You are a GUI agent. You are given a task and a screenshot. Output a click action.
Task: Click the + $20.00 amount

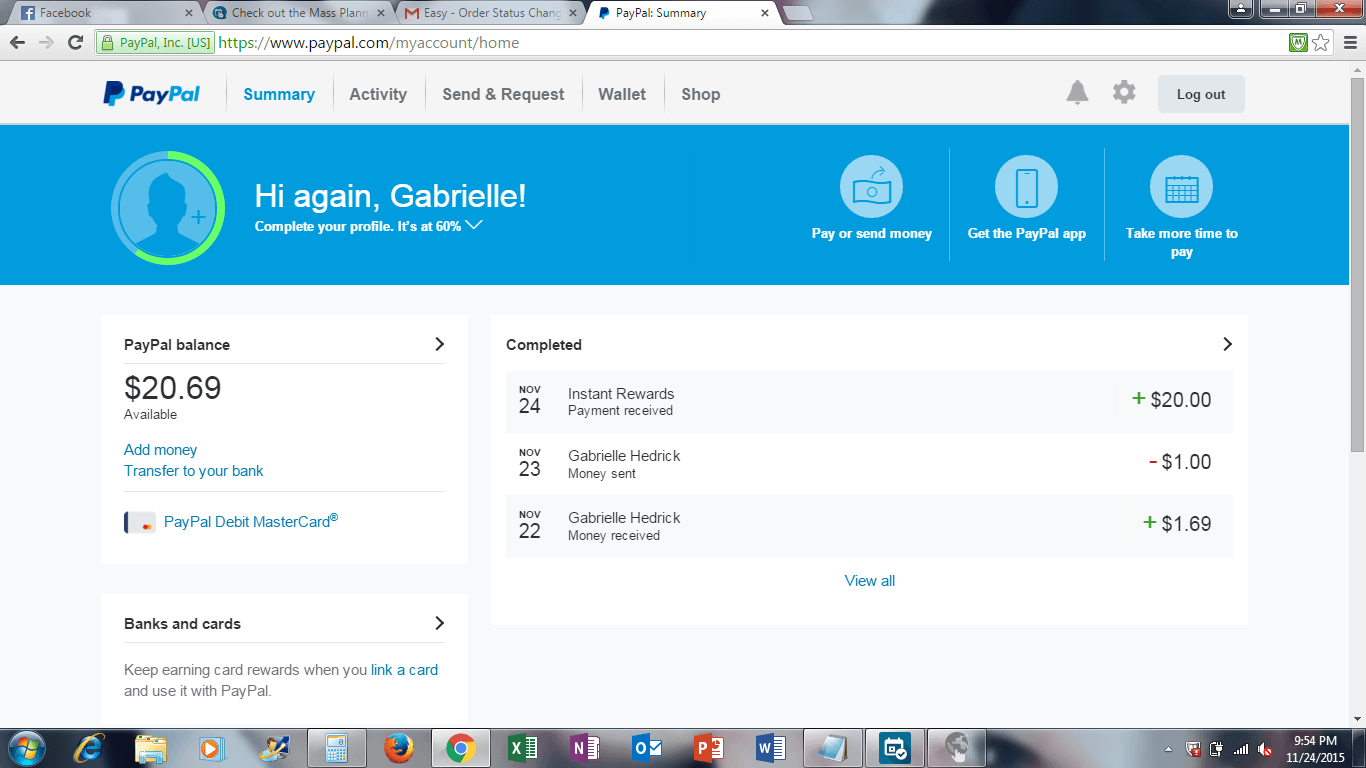click(x=1171, y=400)
